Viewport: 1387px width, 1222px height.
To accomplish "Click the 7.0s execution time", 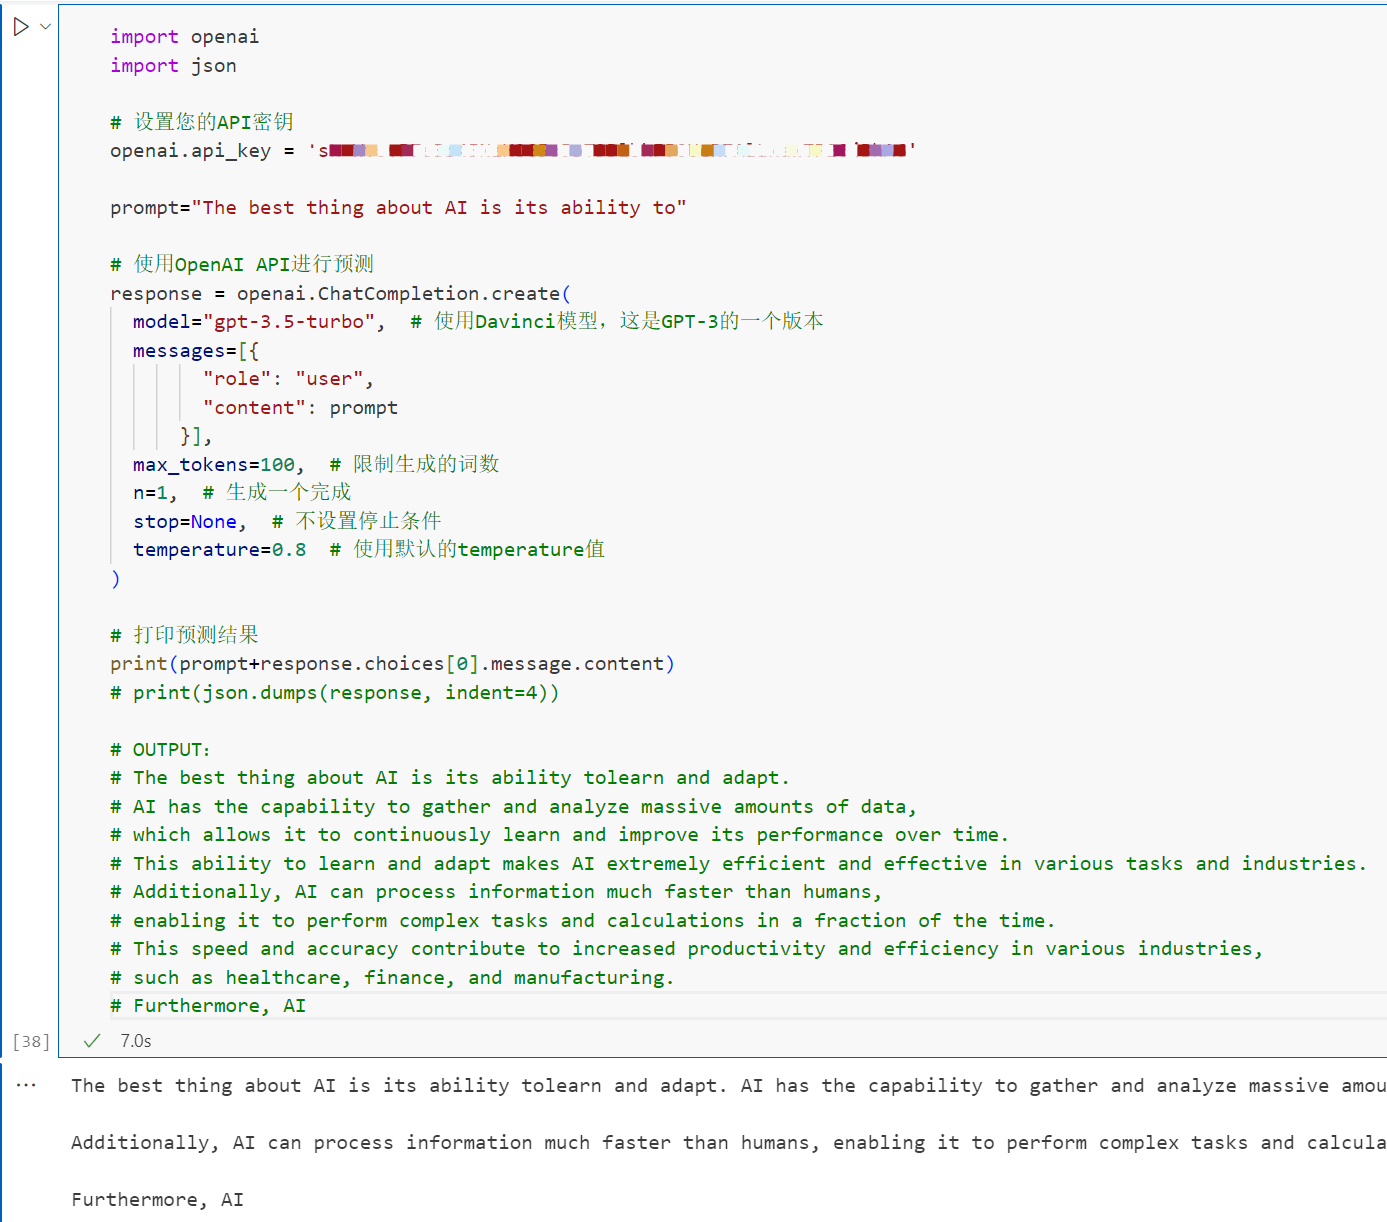I will [x=136, y=1041].
